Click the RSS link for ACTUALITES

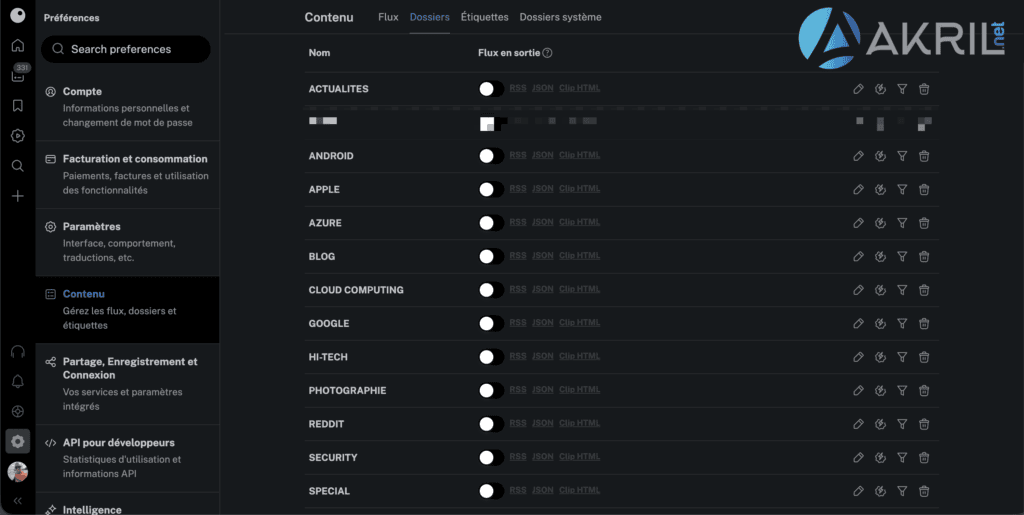tap(518, 88)
